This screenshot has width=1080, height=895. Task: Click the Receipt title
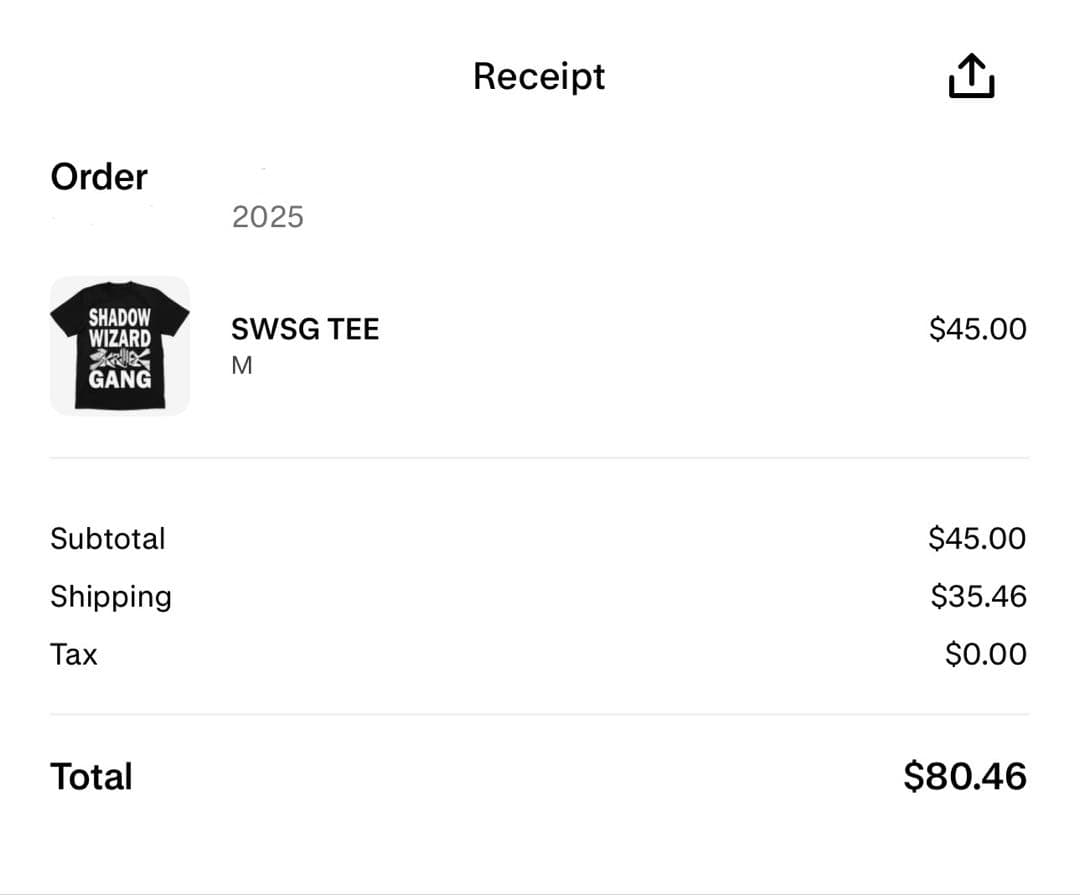tap(539, 76)
